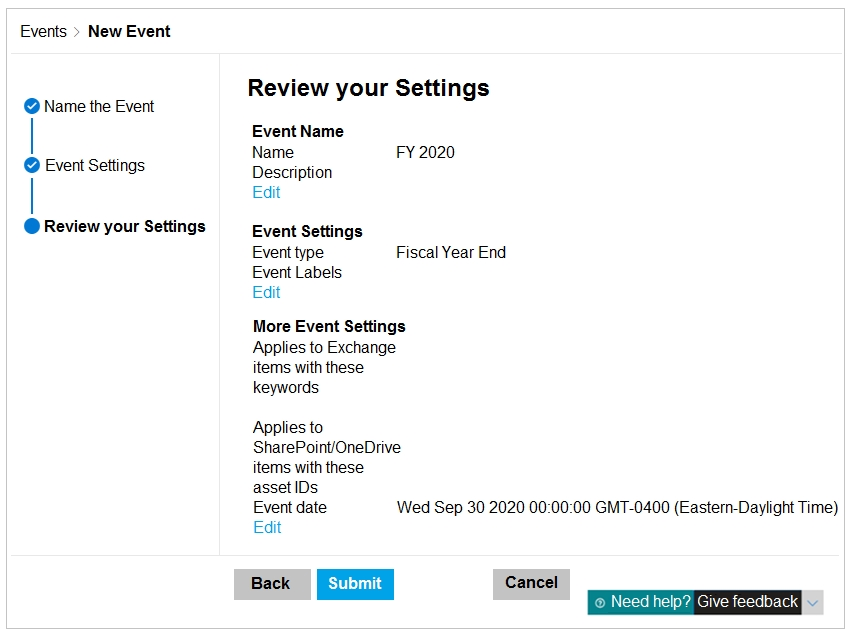
Task: Cancel the event creation
Action: 531,583
